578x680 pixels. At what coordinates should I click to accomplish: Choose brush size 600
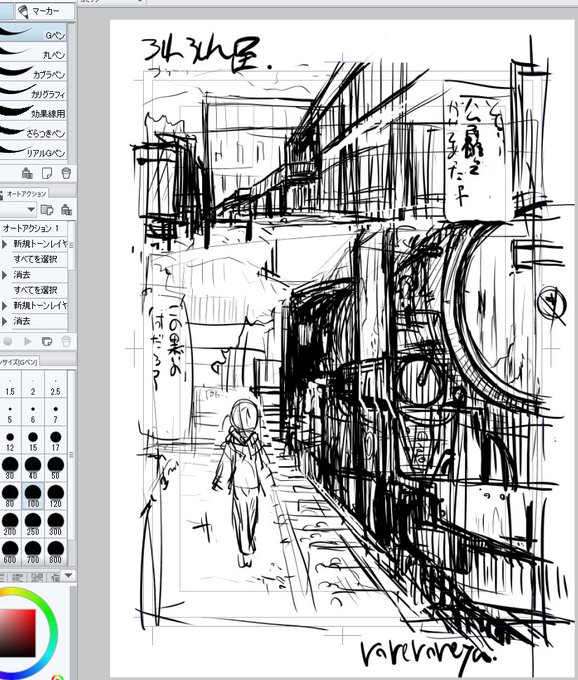[x=10, y=552]
